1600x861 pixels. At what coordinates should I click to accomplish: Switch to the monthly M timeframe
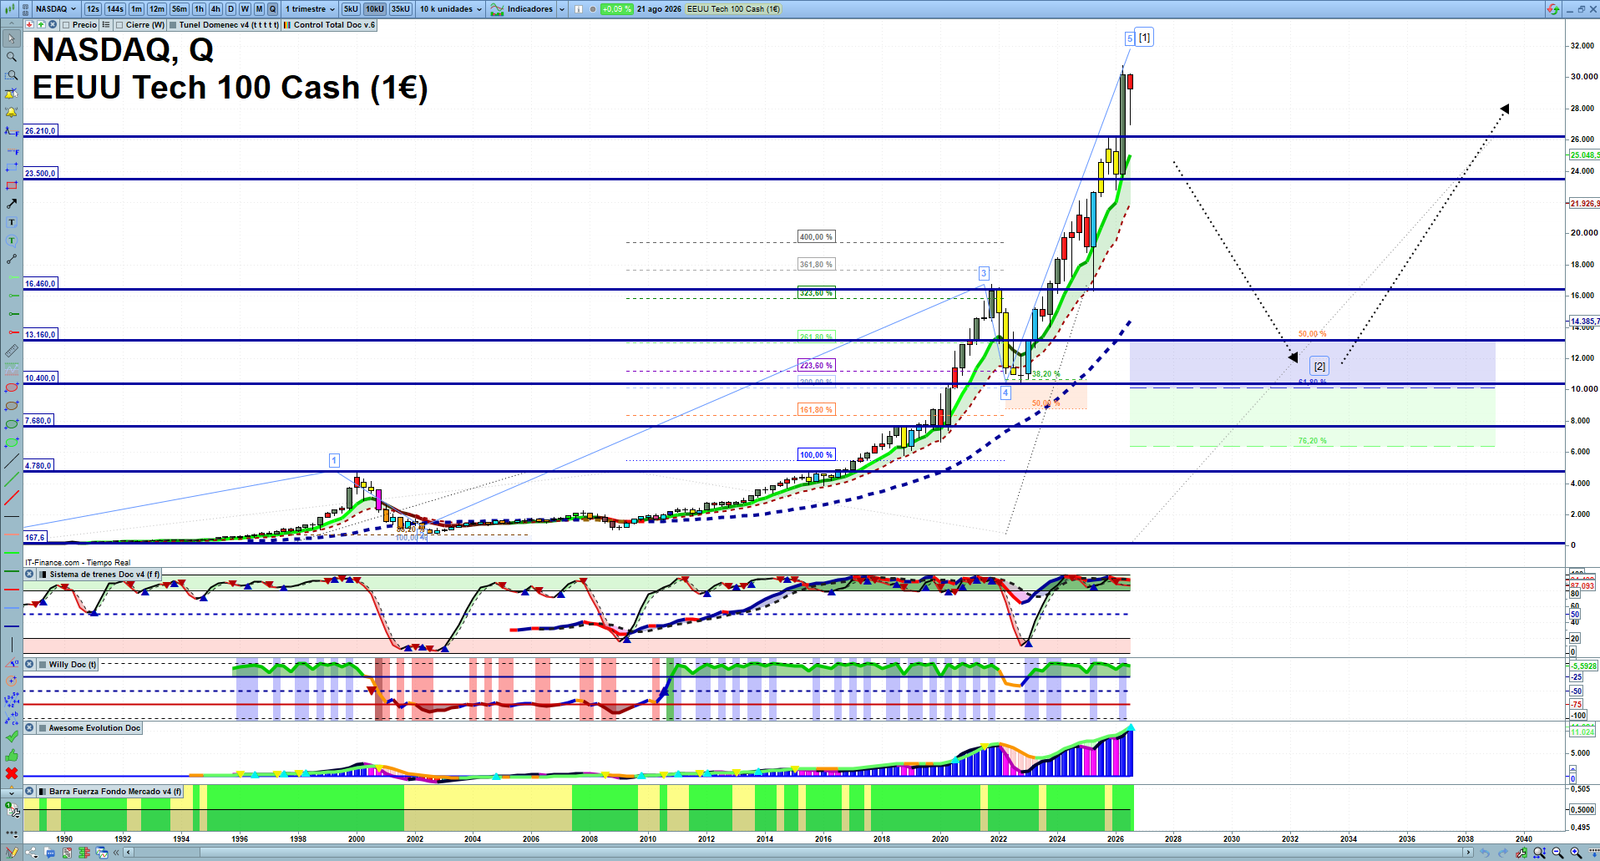[259, 9]
